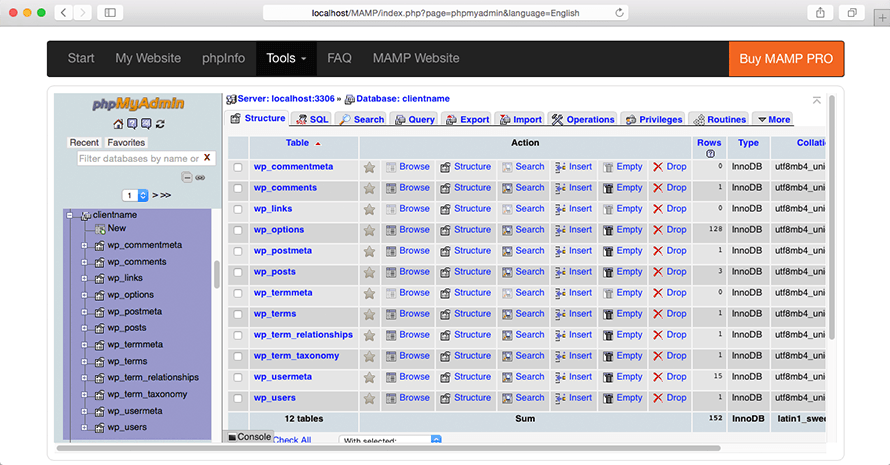Click Empty trash icon for wp_terms row

(x=608, y=315)
